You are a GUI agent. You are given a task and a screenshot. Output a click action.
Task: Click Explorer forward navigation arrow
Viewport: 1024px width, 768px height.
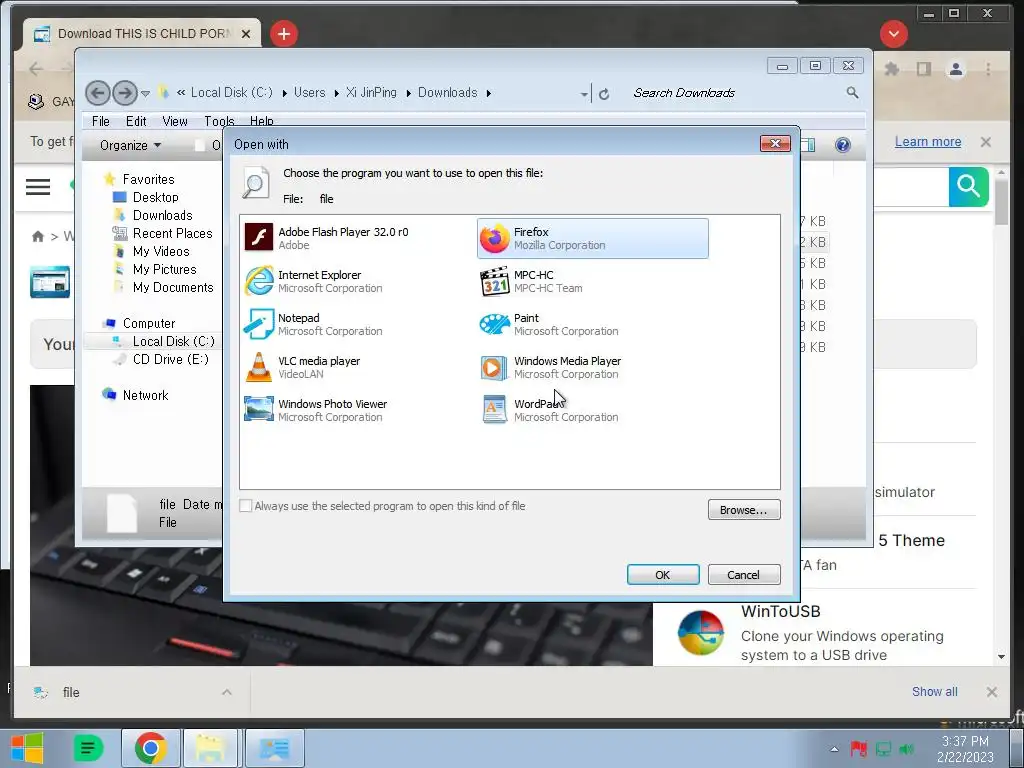coord(125,93)
